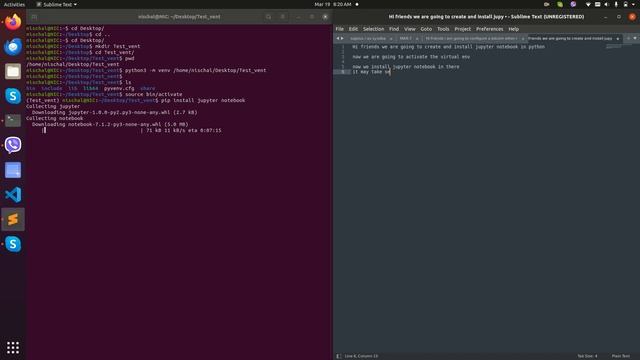Open the Preferences menu
The height and width of the screenshot is (360, 640).
click(489, 29)
